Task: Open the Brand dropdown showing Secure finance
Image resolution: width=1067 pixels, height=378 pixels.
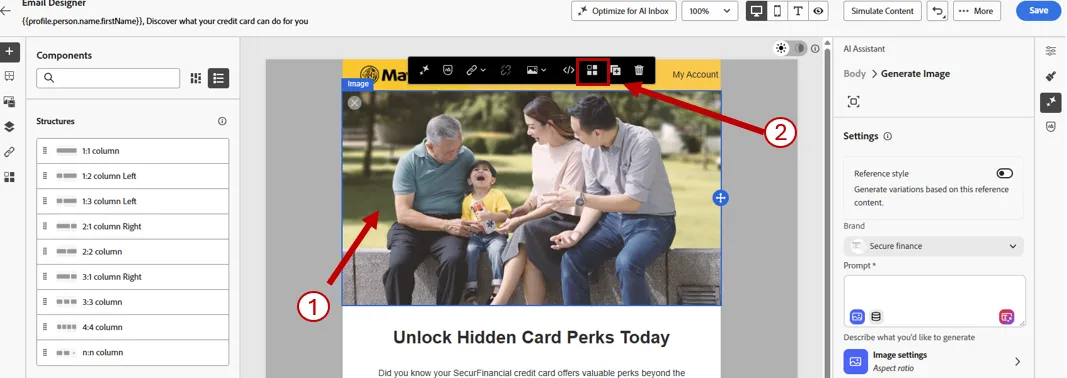Action: point(934,246)
